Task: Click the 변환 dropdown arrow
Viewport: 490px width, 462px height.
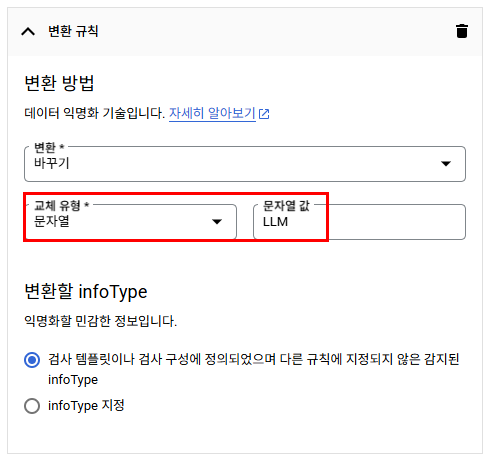Action: [x=446, y=163]
